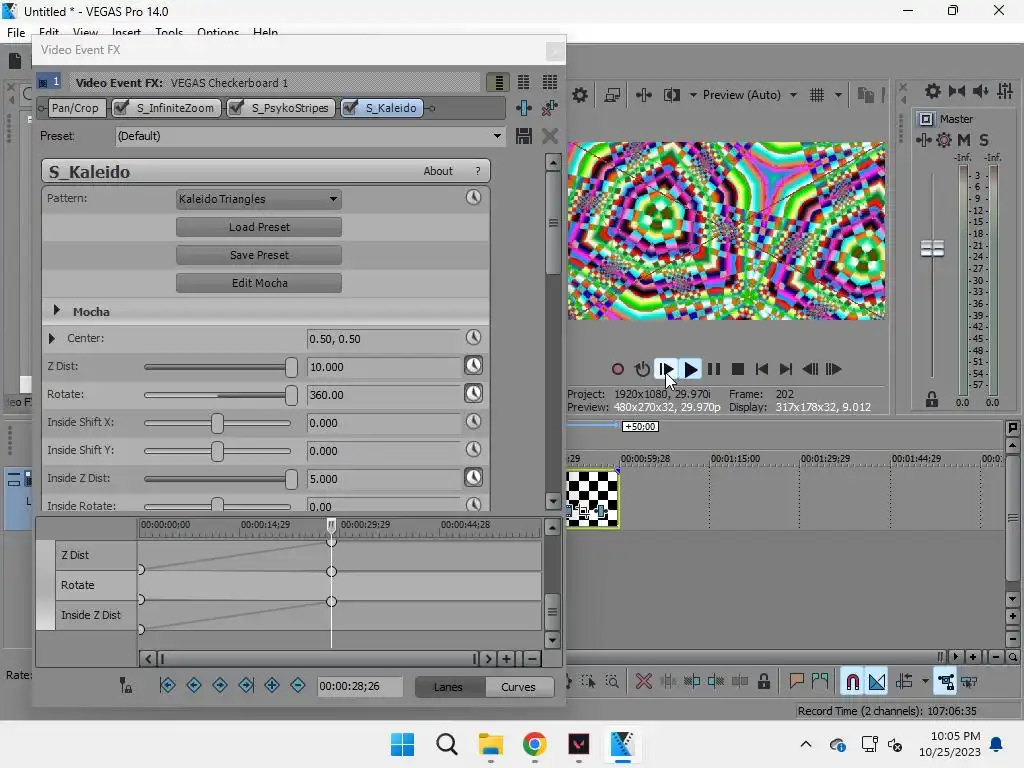The width and height of the screenshot is (1024, 768).
Task: Toggle the Master fader lock icon
Action: coord(932,399)
